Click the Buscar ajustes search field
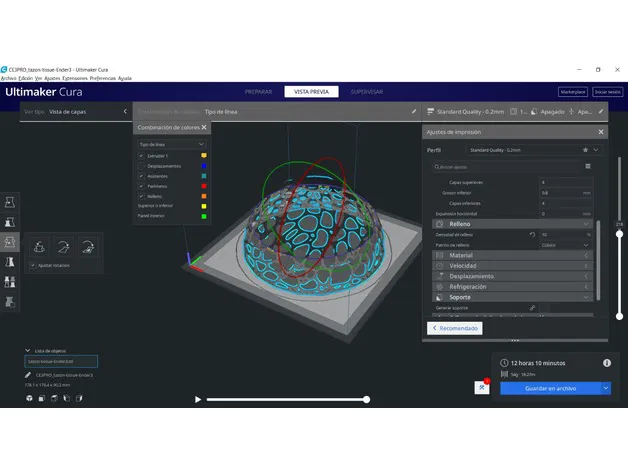628x472 pixels. point(507,167)
